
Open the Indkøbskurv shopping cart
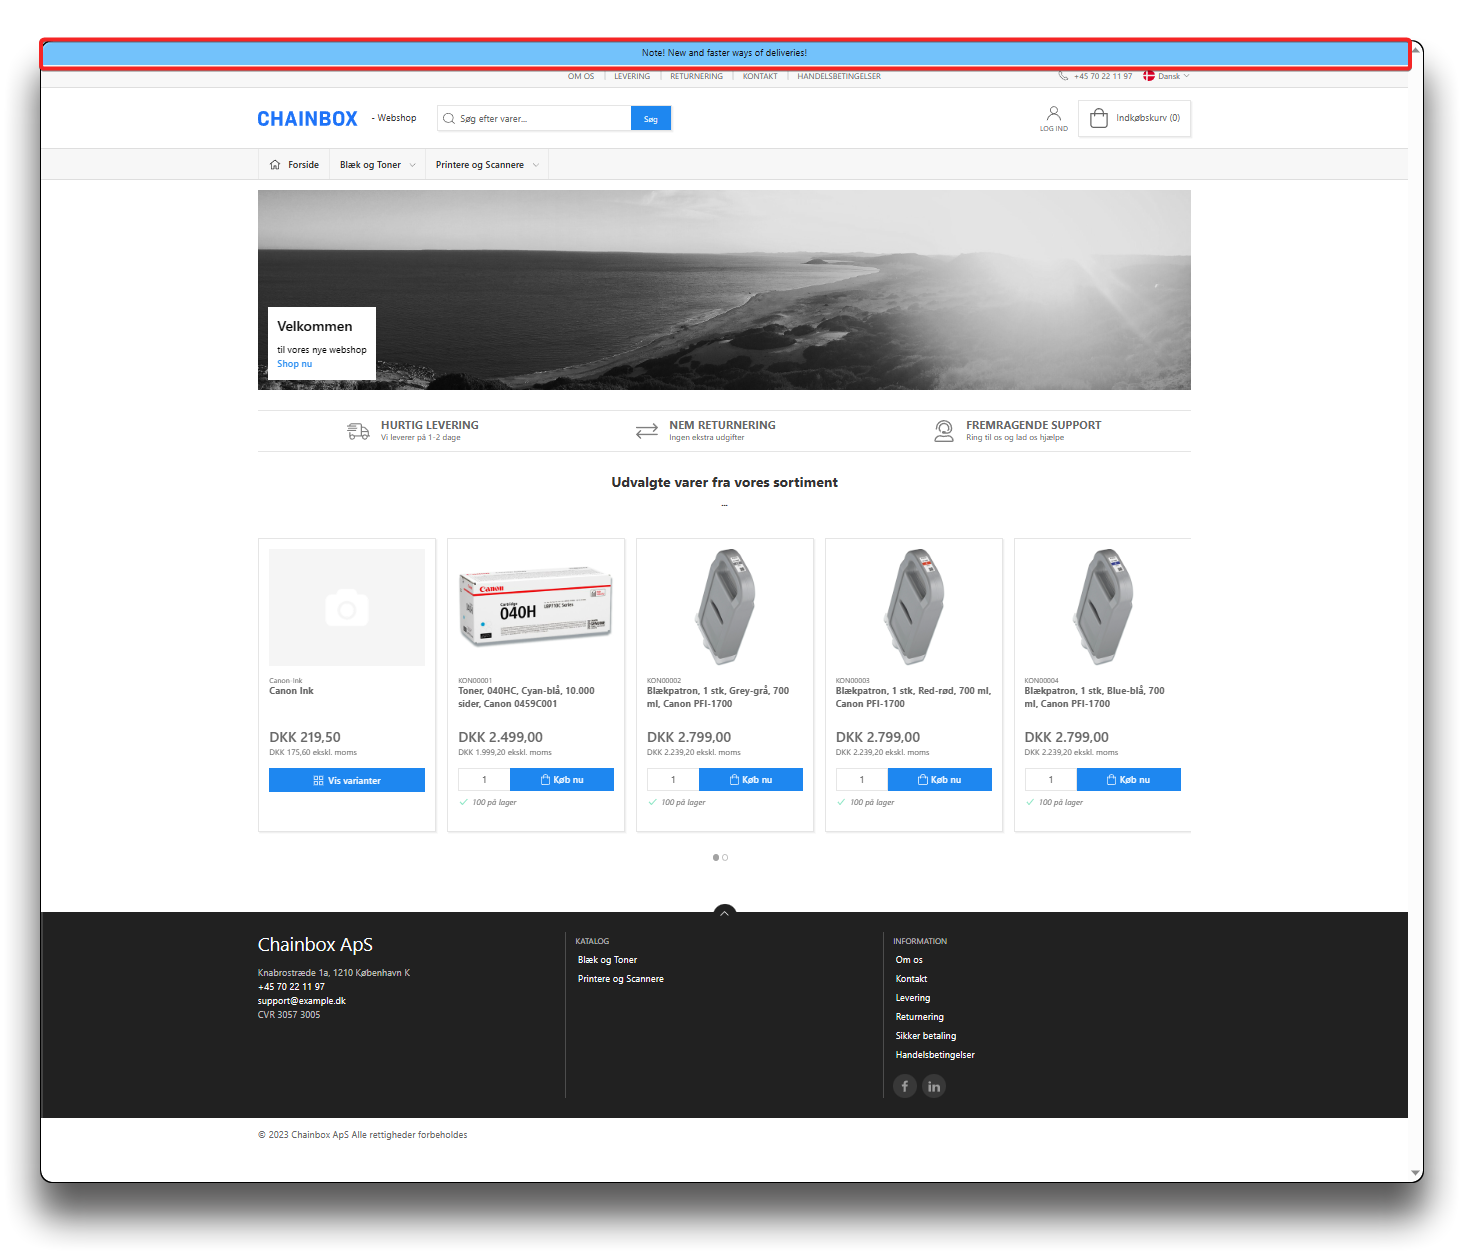click(1134, 118)
